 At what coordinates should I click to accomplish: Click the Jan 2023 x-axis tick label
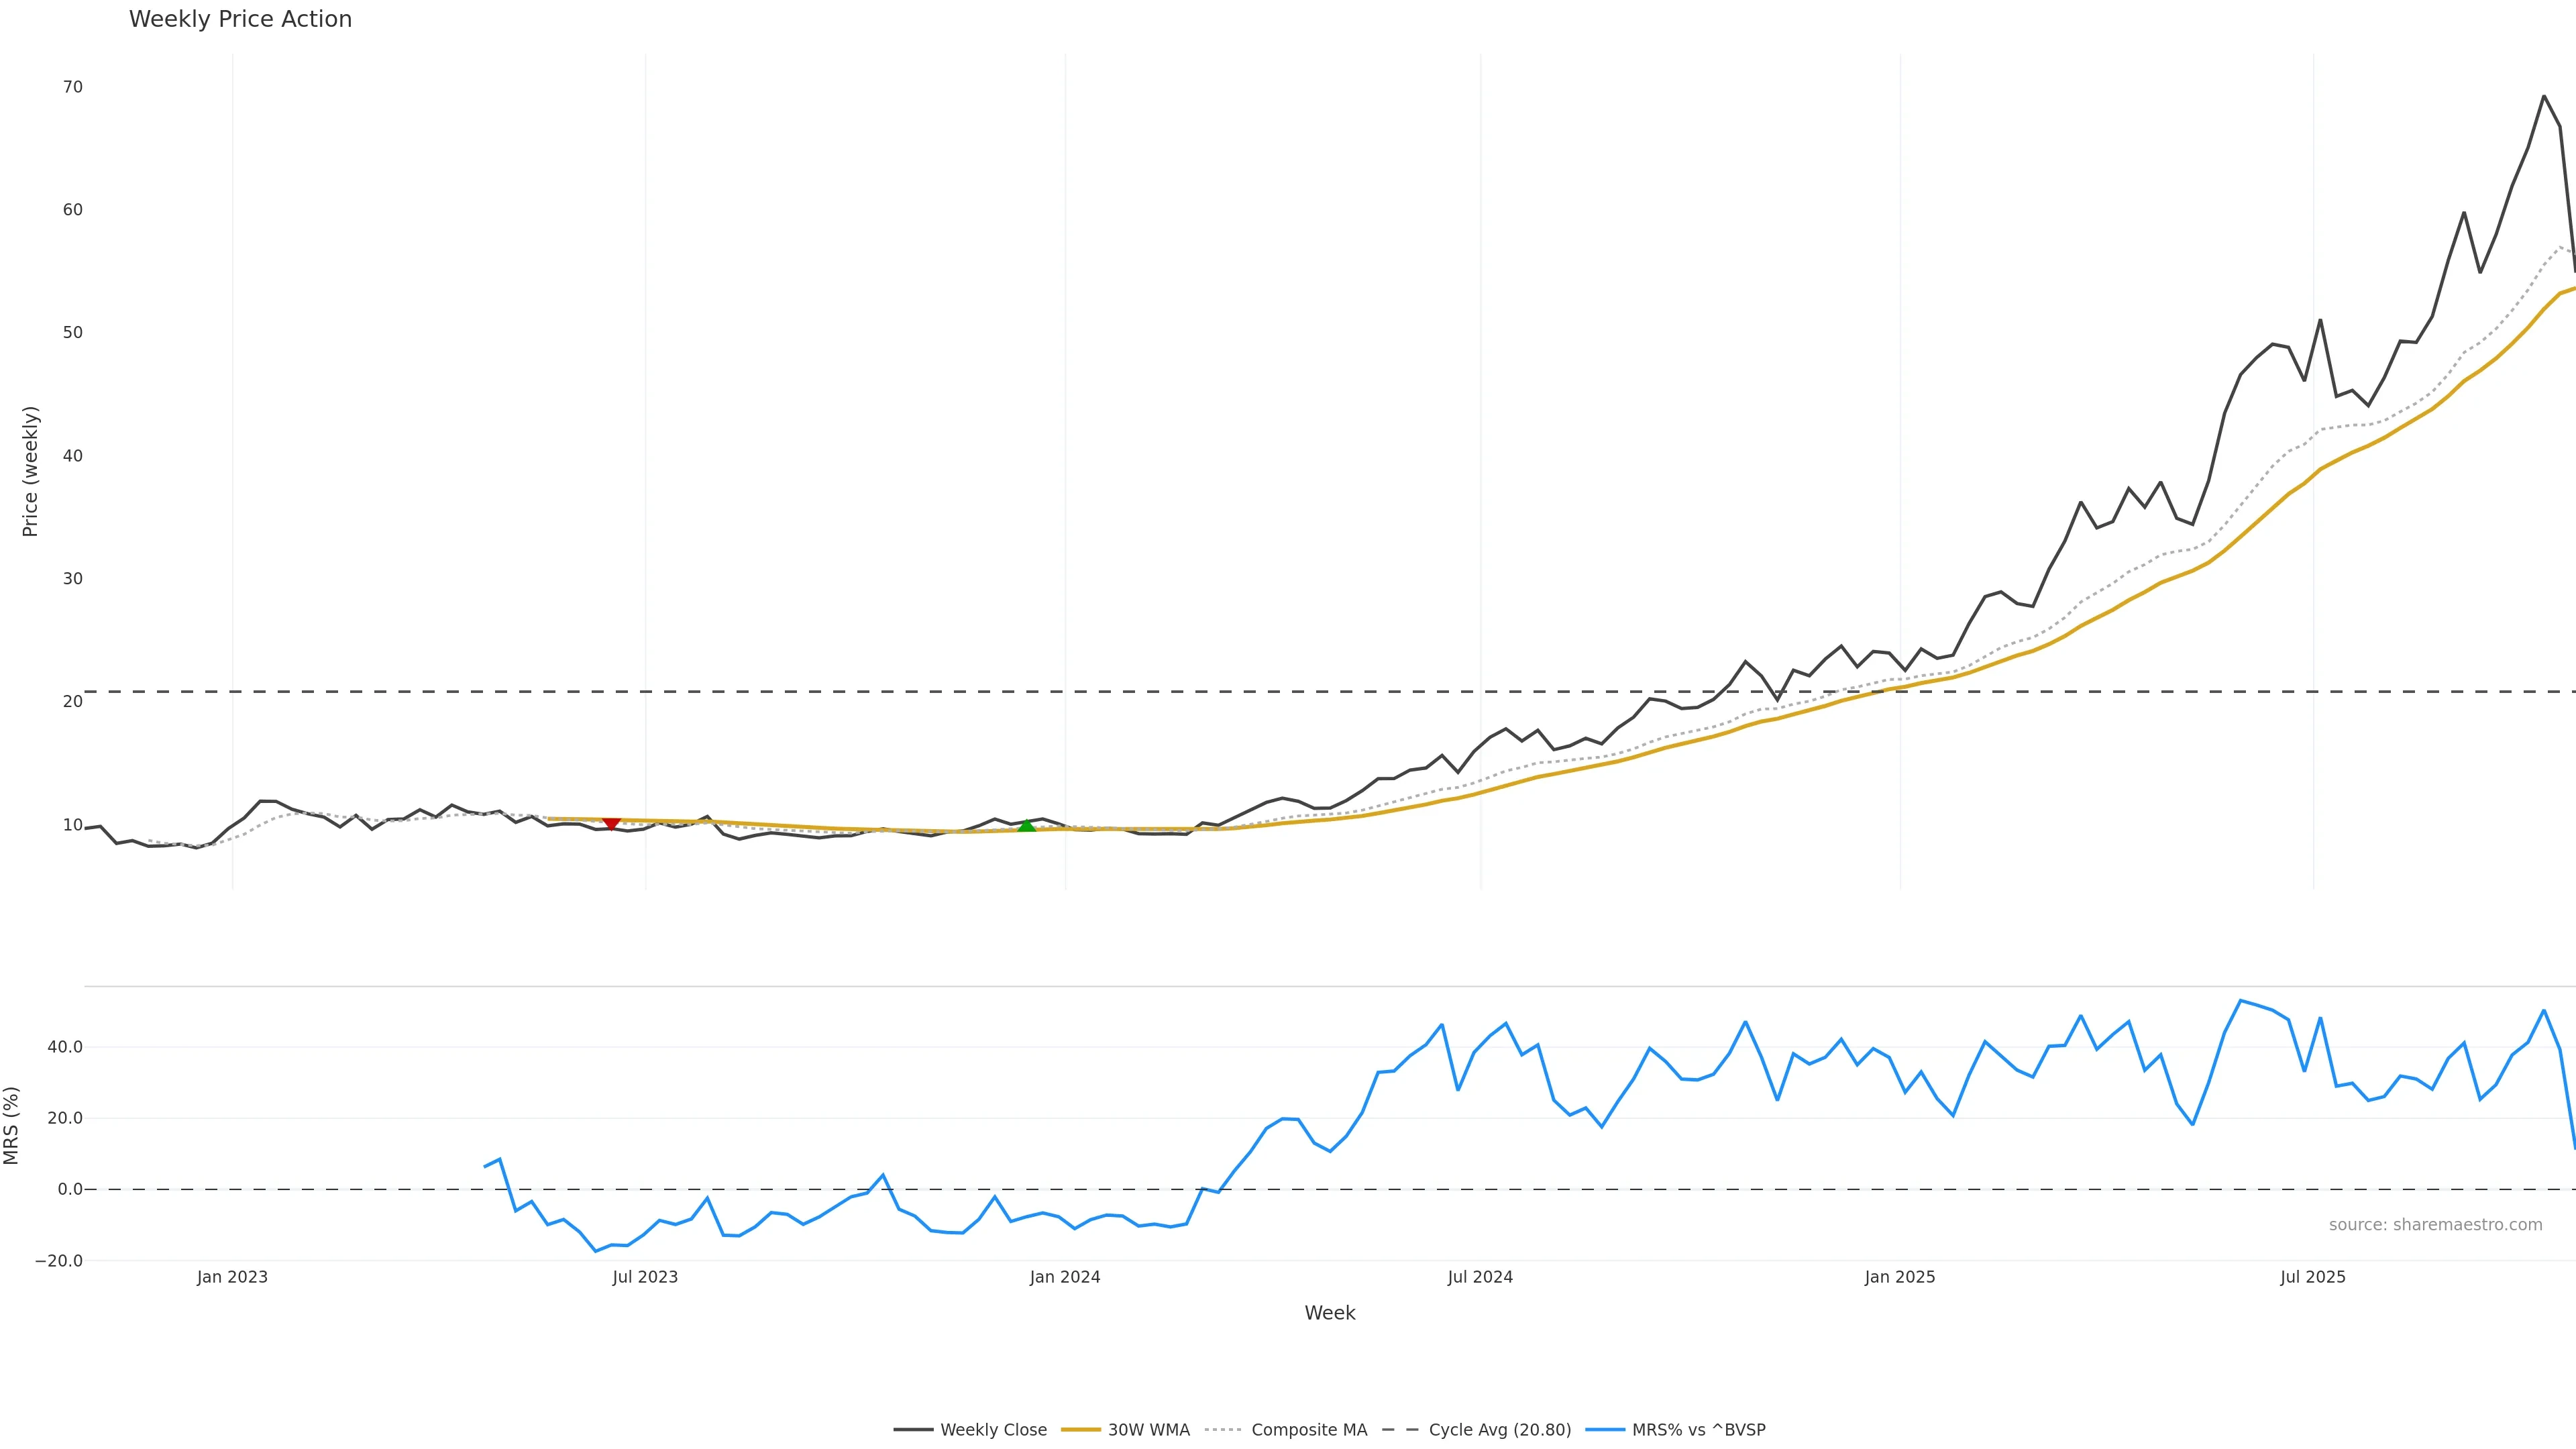click(x=232, y=1277)
